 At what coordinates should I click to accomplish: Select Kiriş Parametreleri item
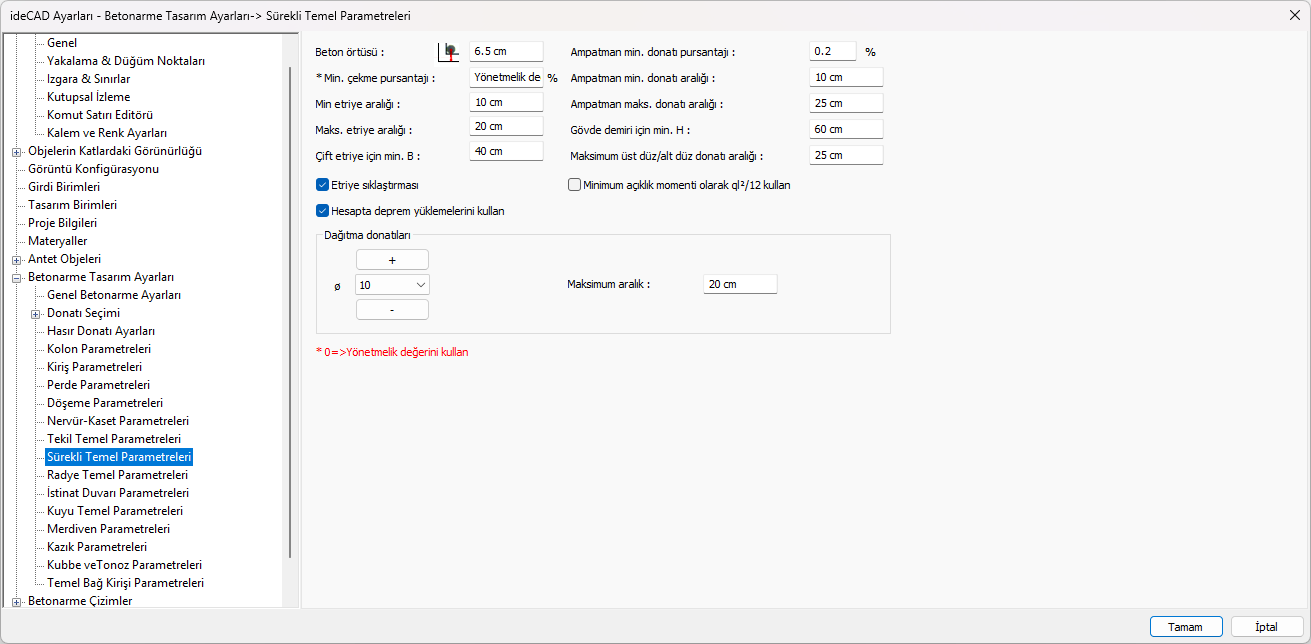pos(94,368)
